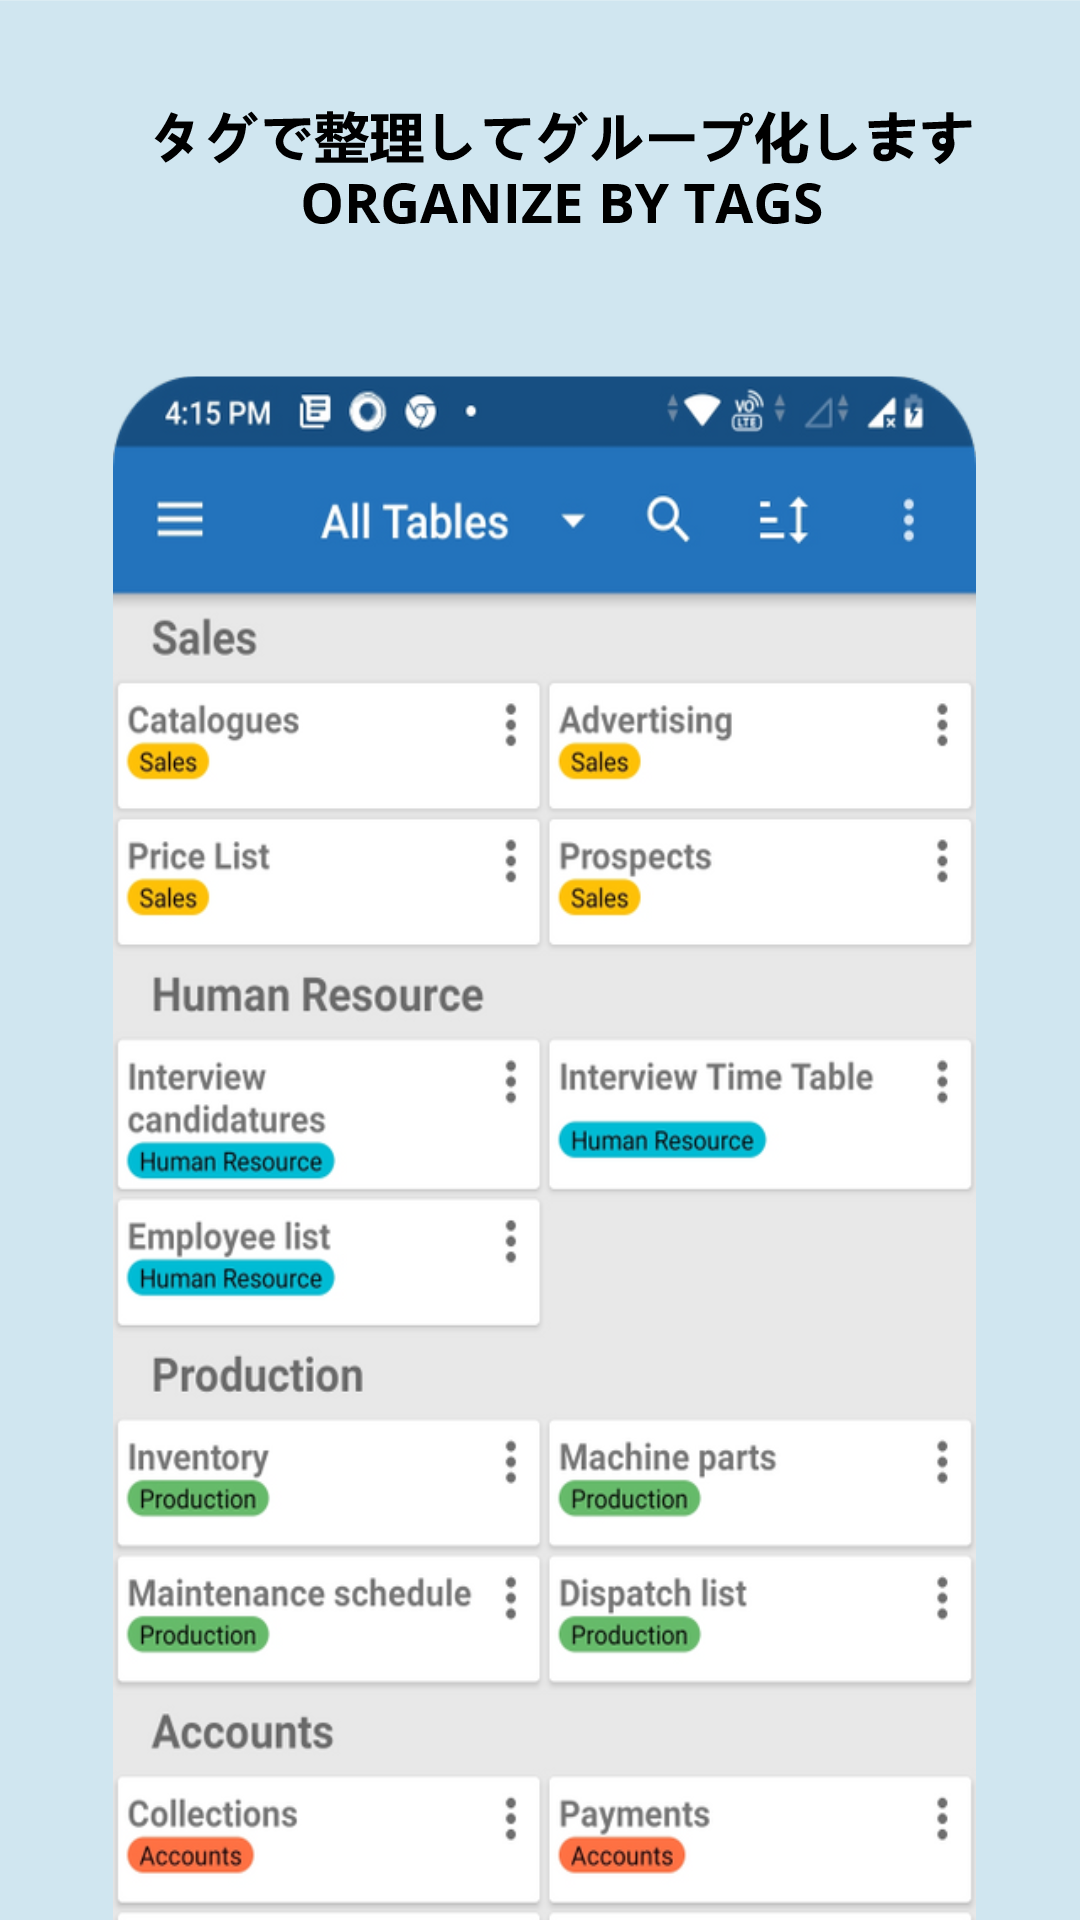Tap Human Resource tag on Employee list
This screenshot has width=1080, height=1920.
[231, 1278]
